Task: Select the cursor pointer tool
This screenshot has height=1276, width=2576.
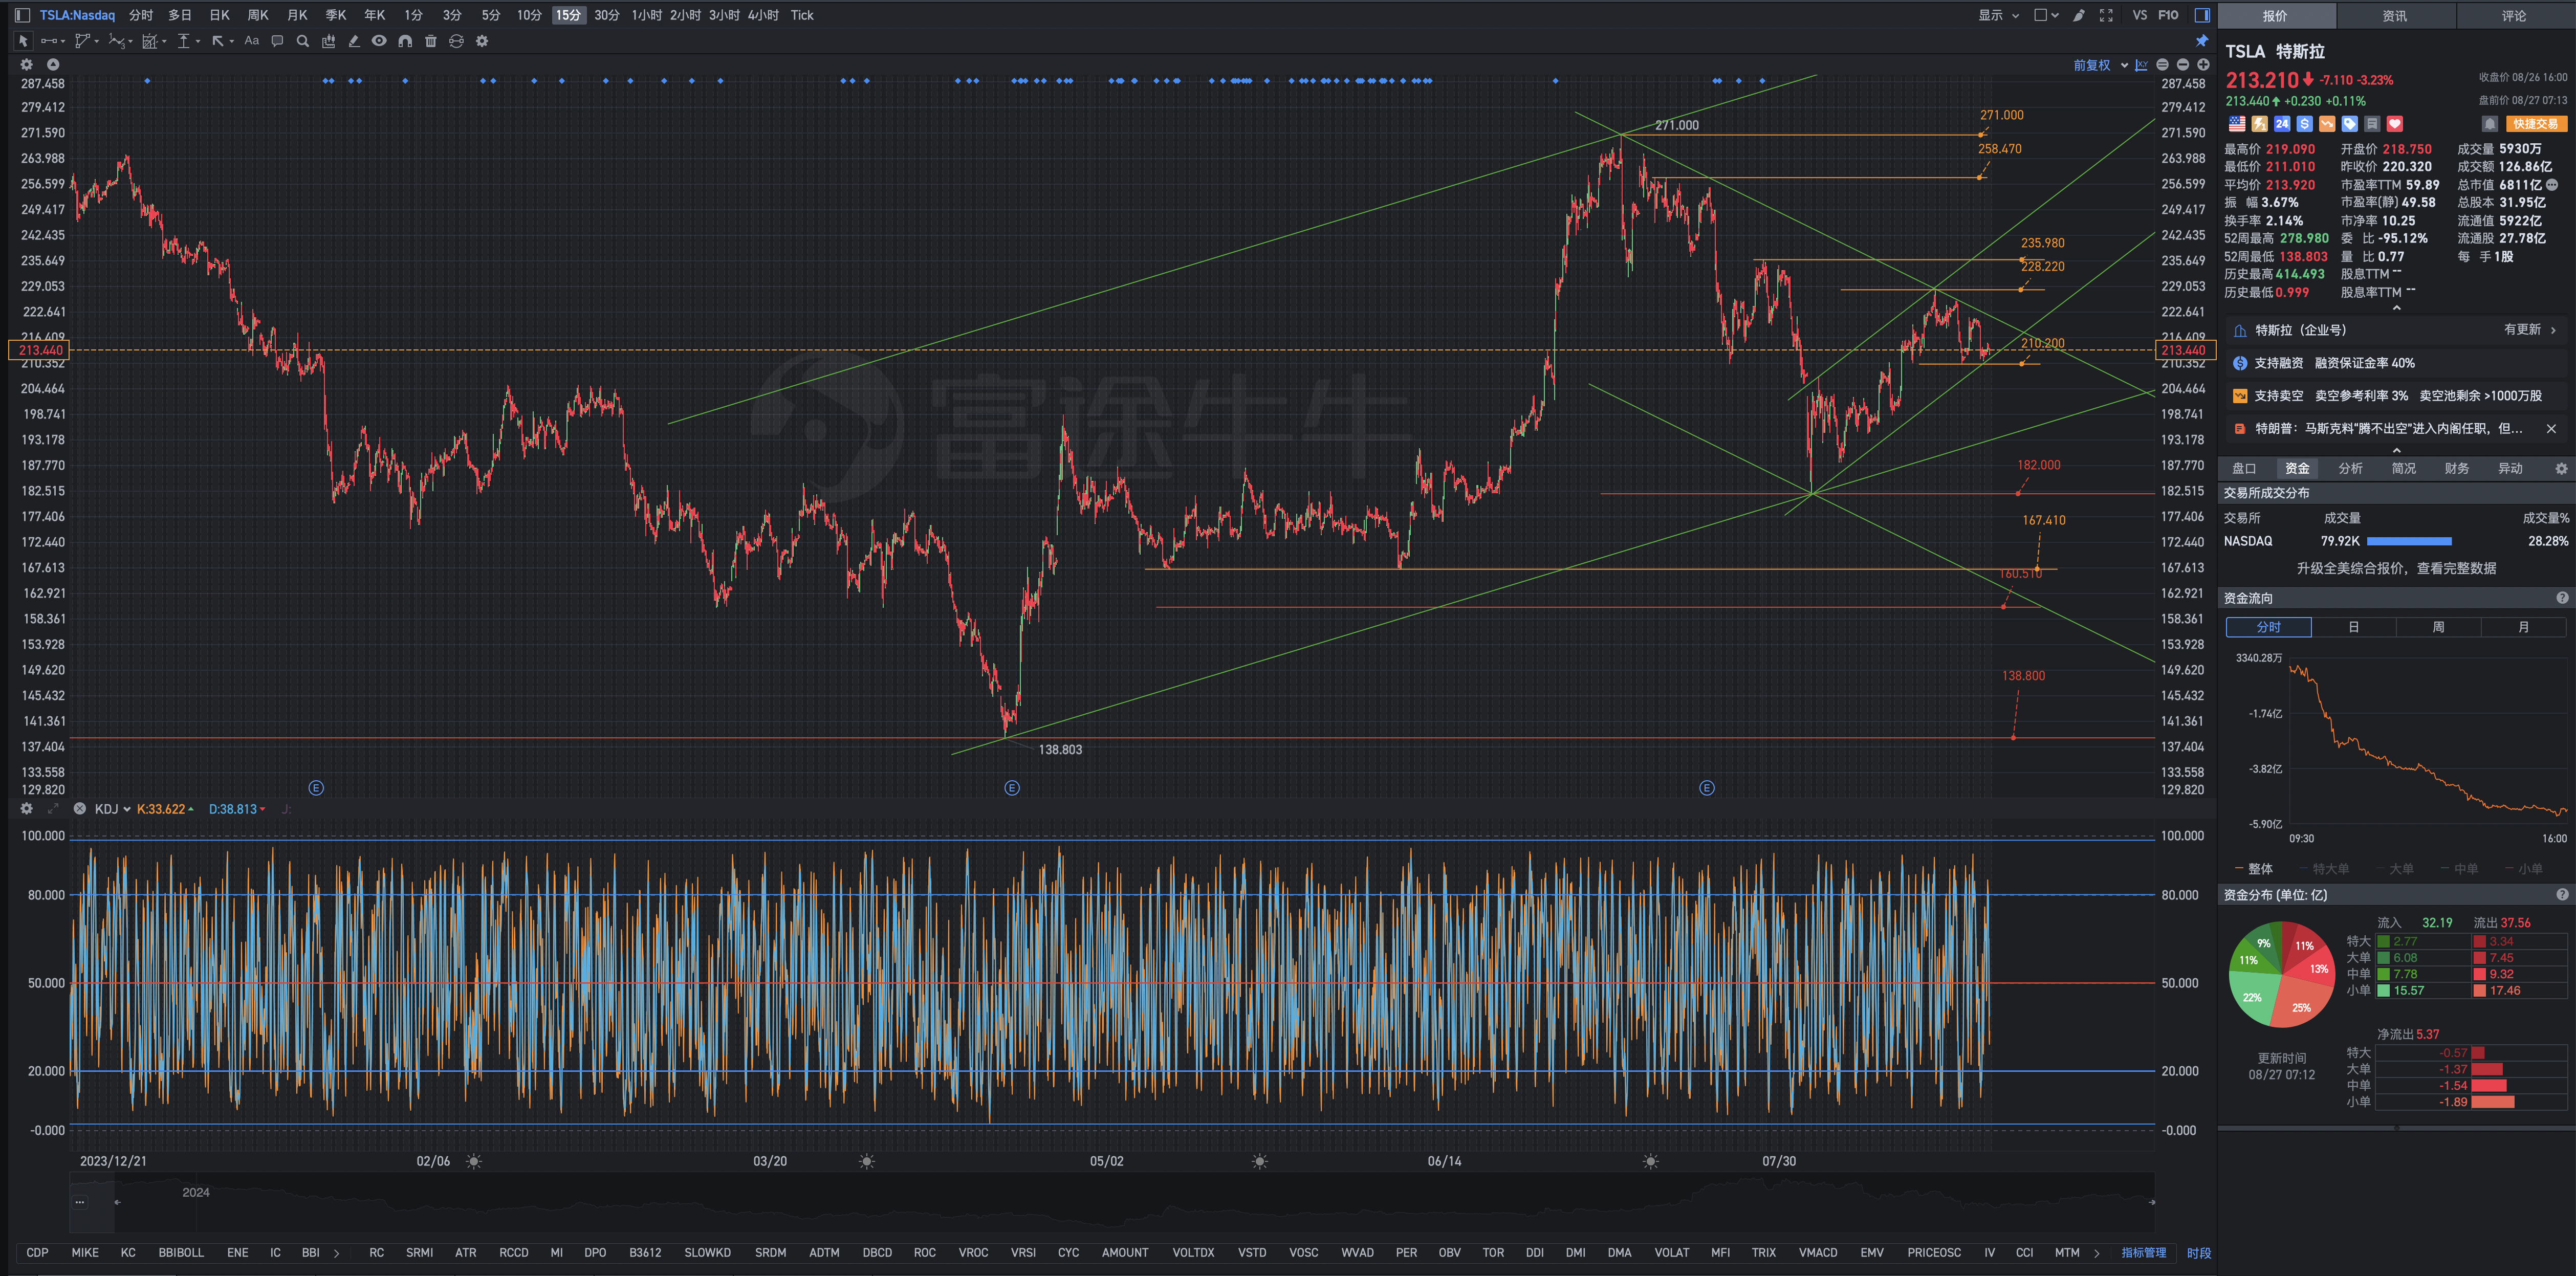Action: (22, 41)
